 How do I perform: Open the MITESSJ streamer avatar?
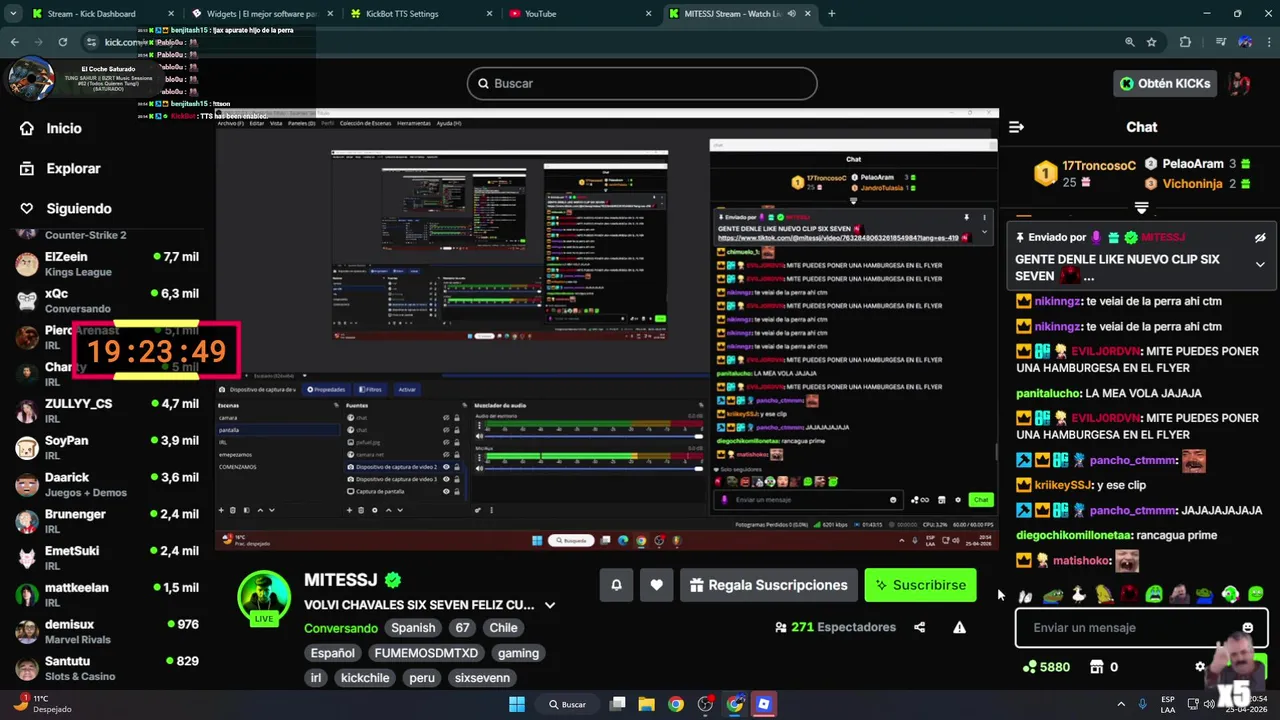point(264,597)
